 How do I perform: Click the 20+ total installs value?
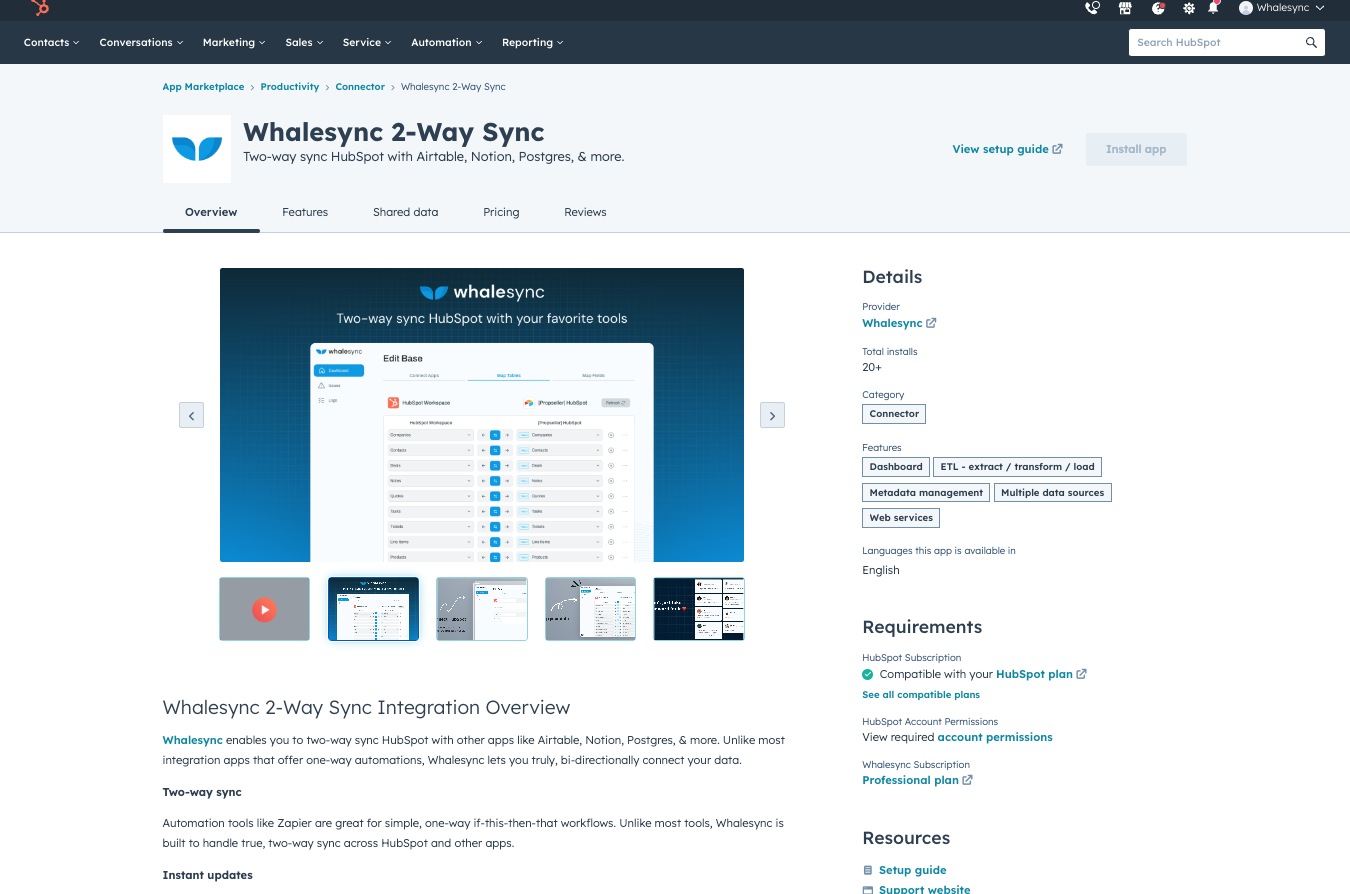pos(872,368)
